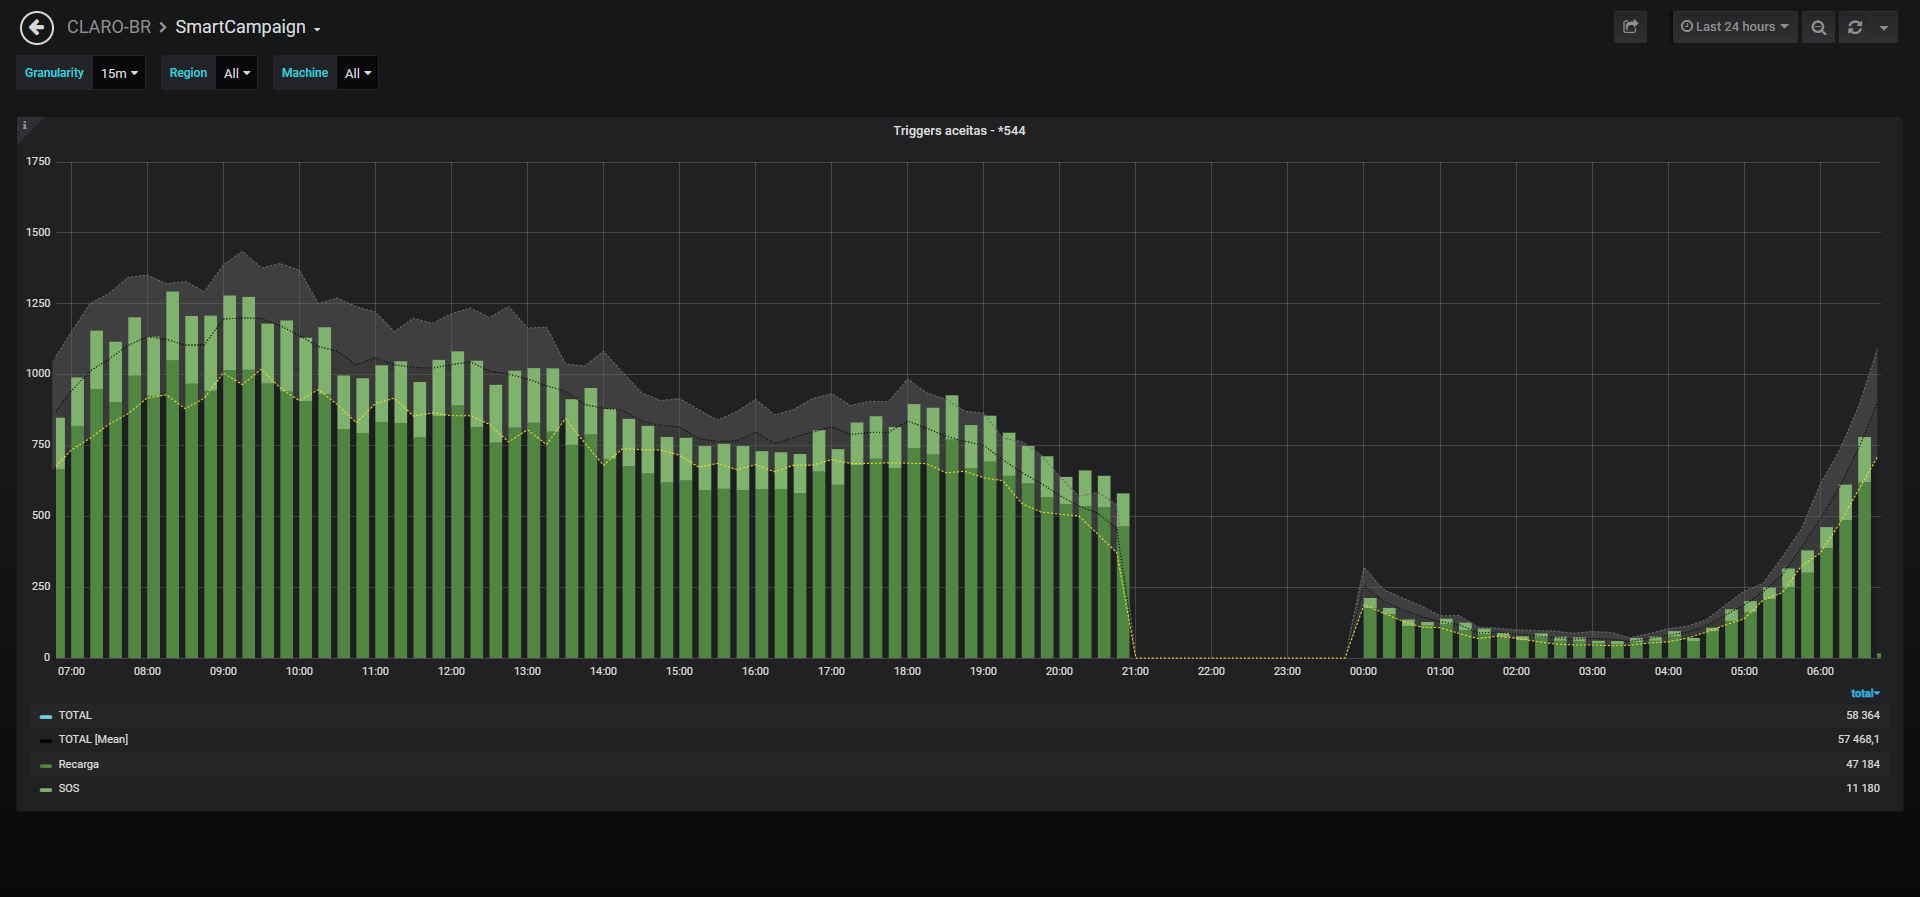
Task: Toggle the Recarga series in legend
Action: coord(79,765)
